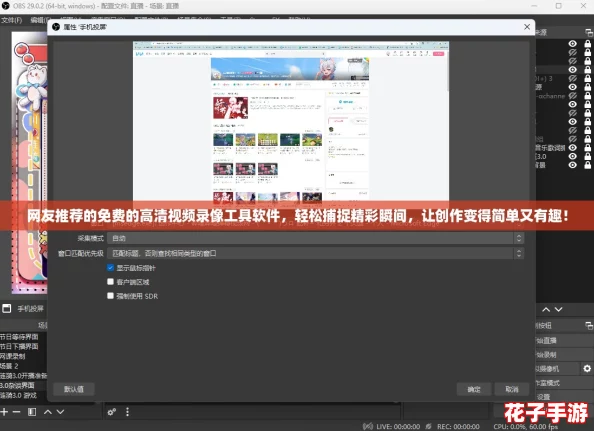
Task: Click 开始直播 in the controls dock
Action: 563,340
